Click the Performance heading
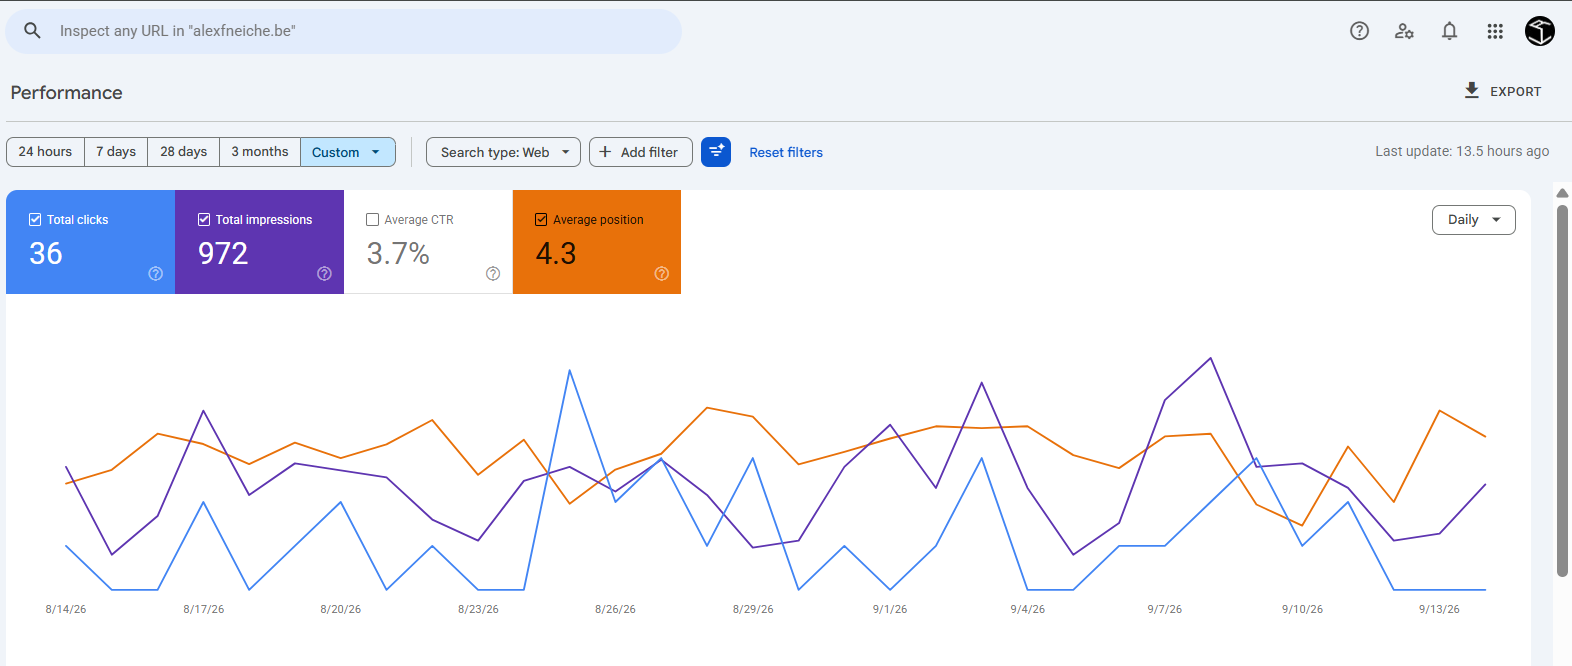 tap(66, 93)
